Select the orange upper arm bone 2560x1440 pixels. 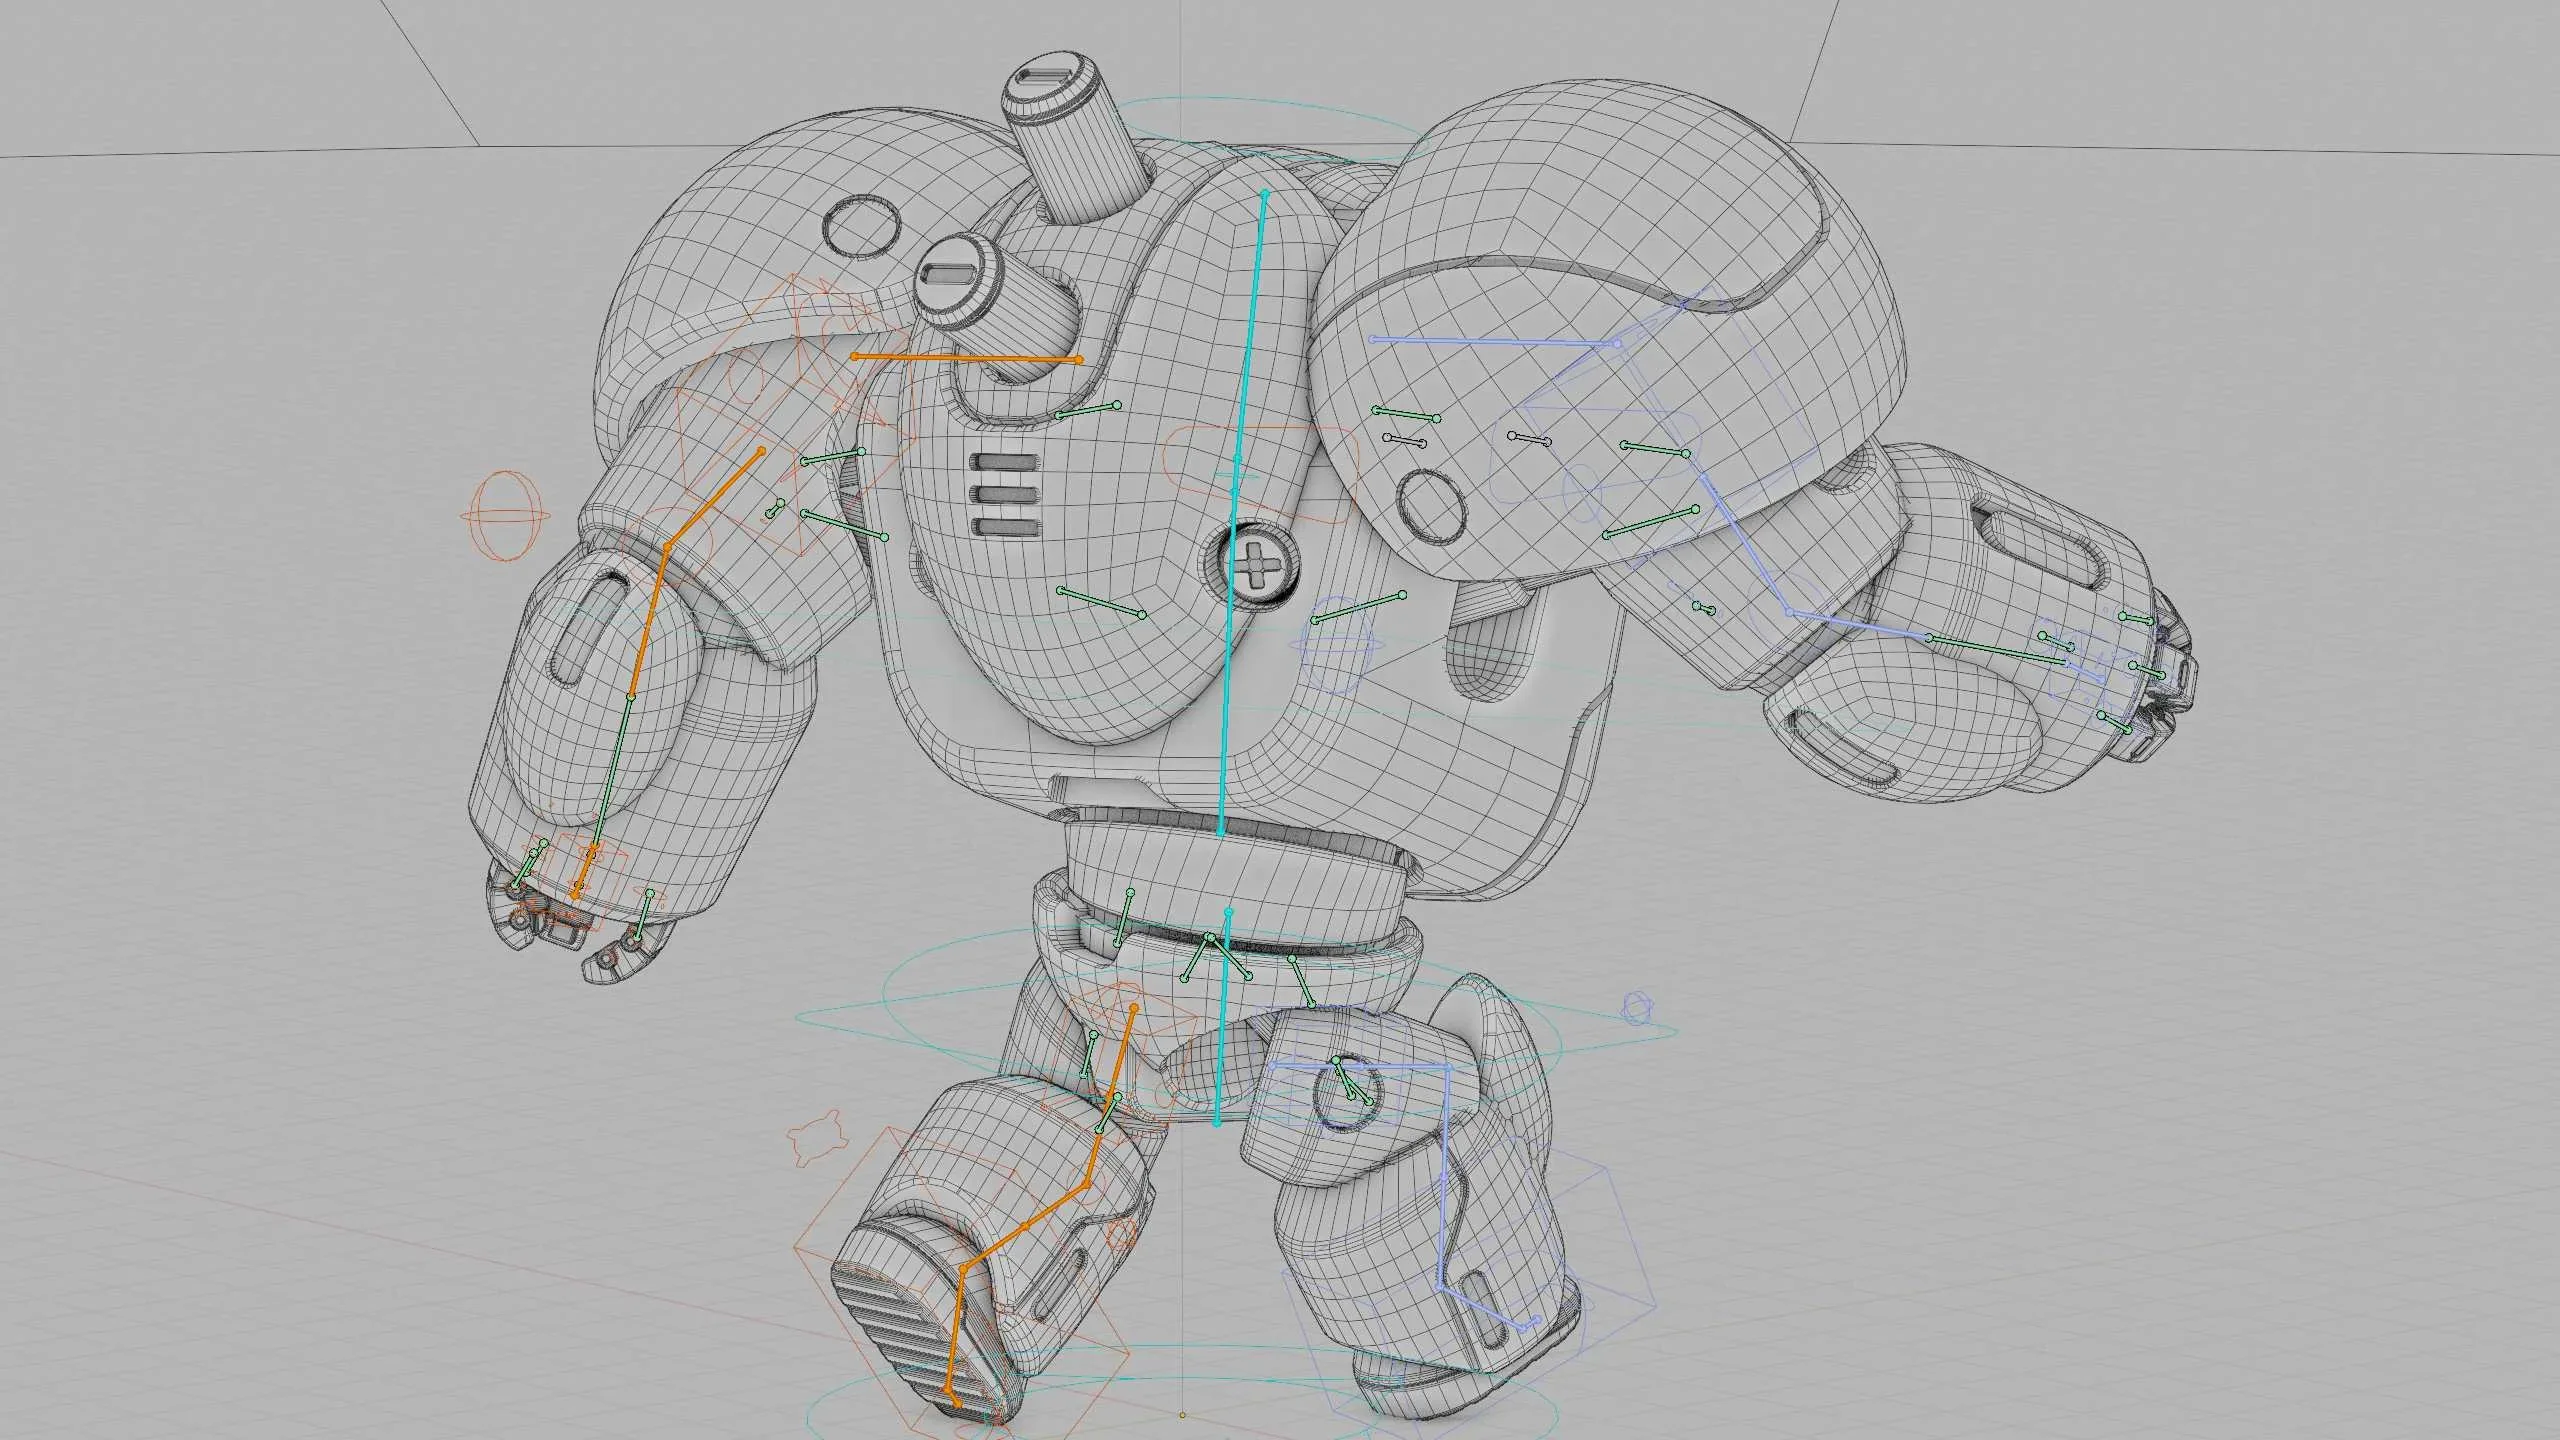click(x=714, y=498)
